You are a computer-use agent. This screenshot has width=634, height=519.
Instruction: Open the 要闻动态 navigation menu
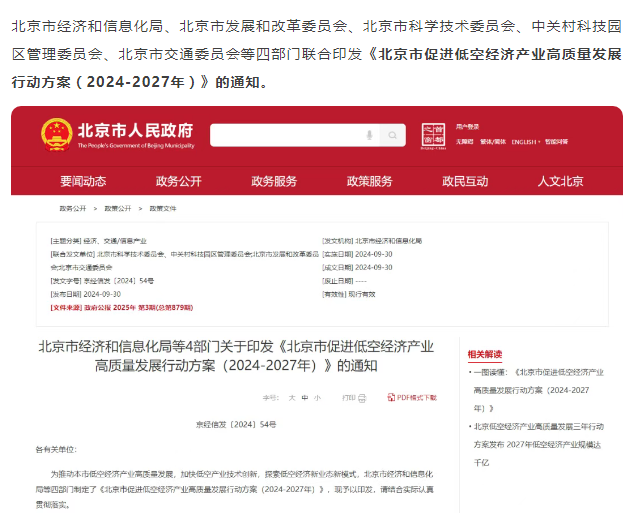coord(83,181)
